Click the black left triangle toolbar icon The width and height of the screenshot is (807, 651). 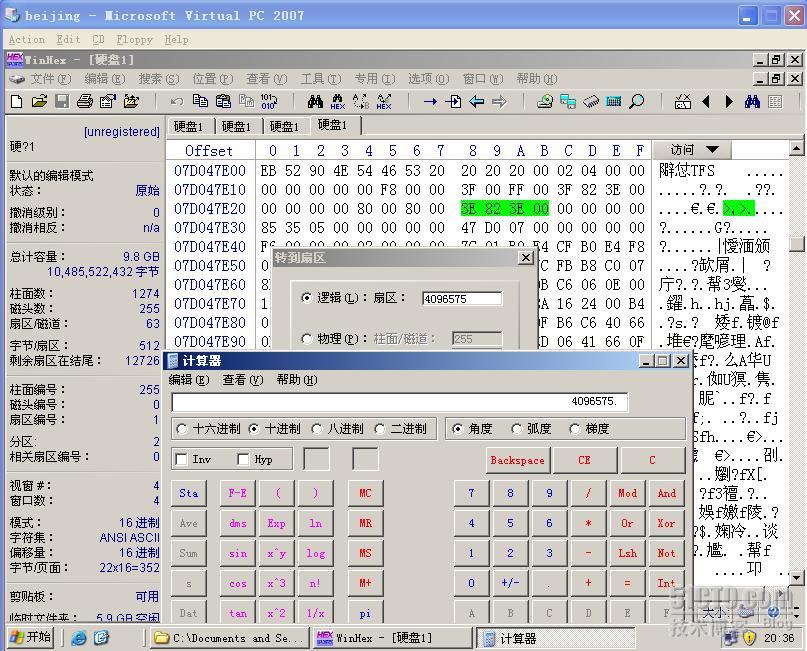point(706,101)
